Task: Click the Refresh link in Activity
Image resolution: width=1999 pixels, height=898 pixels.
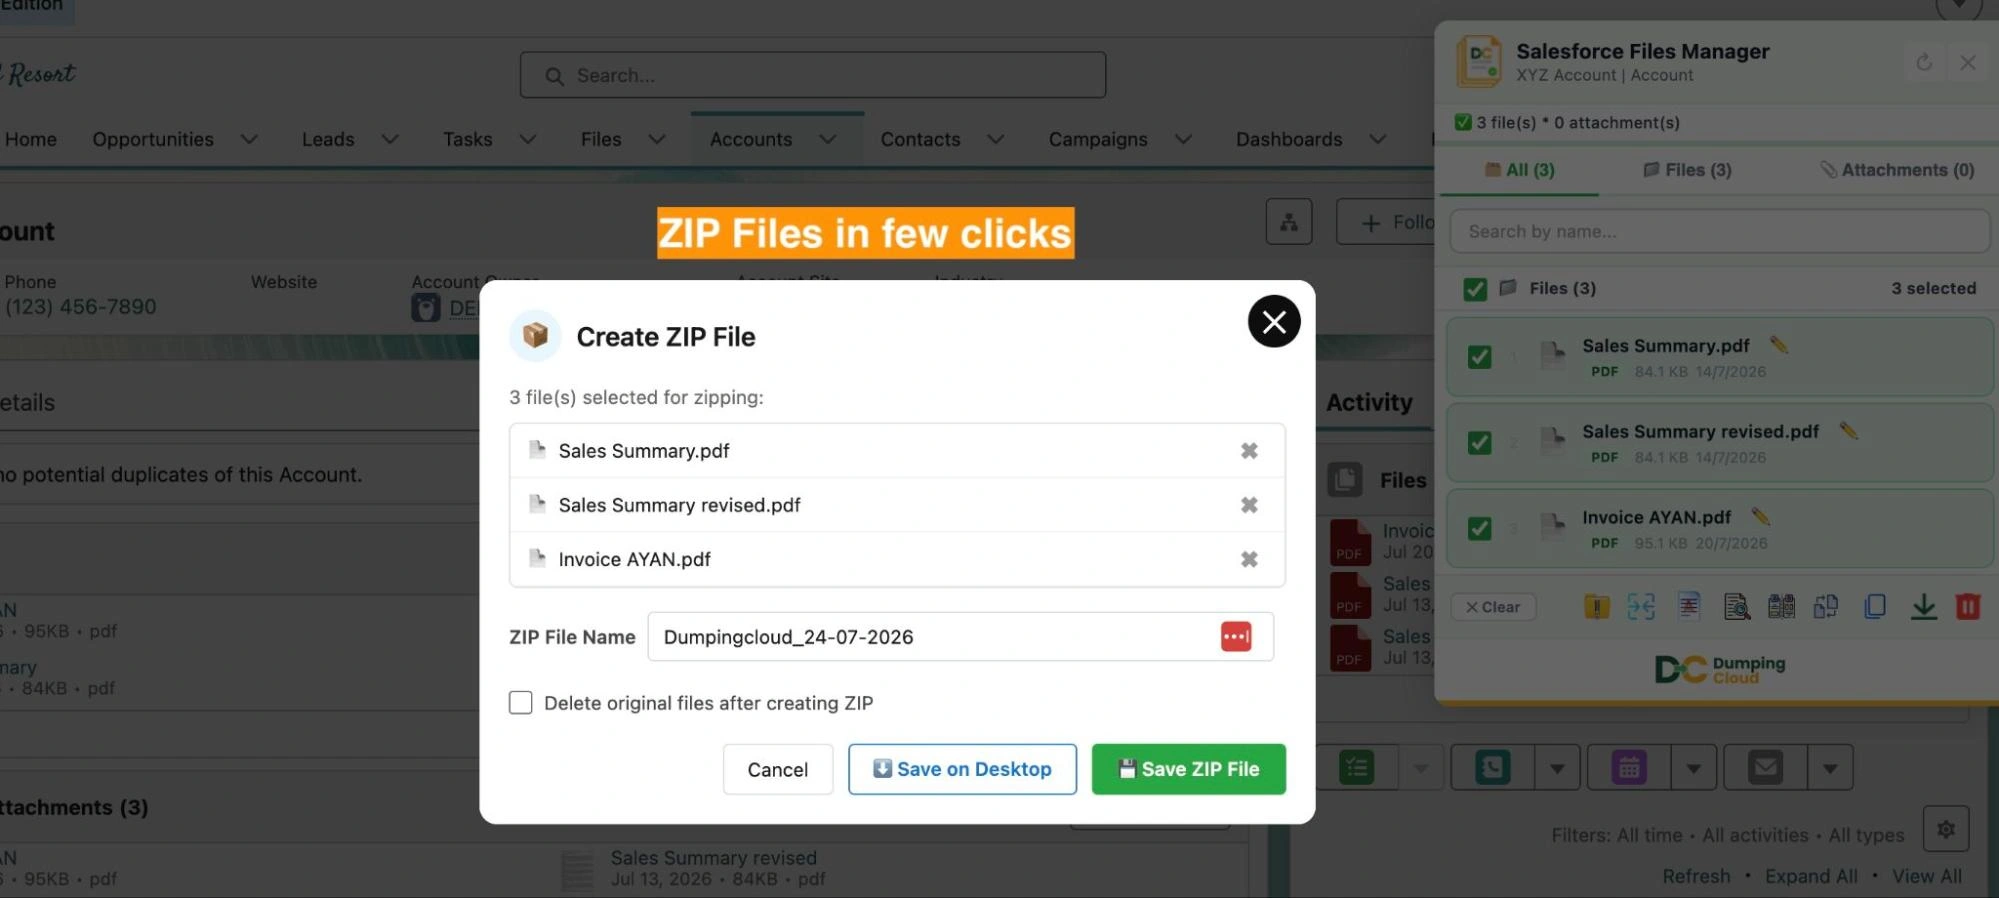Action: (x=1696, y=876)
